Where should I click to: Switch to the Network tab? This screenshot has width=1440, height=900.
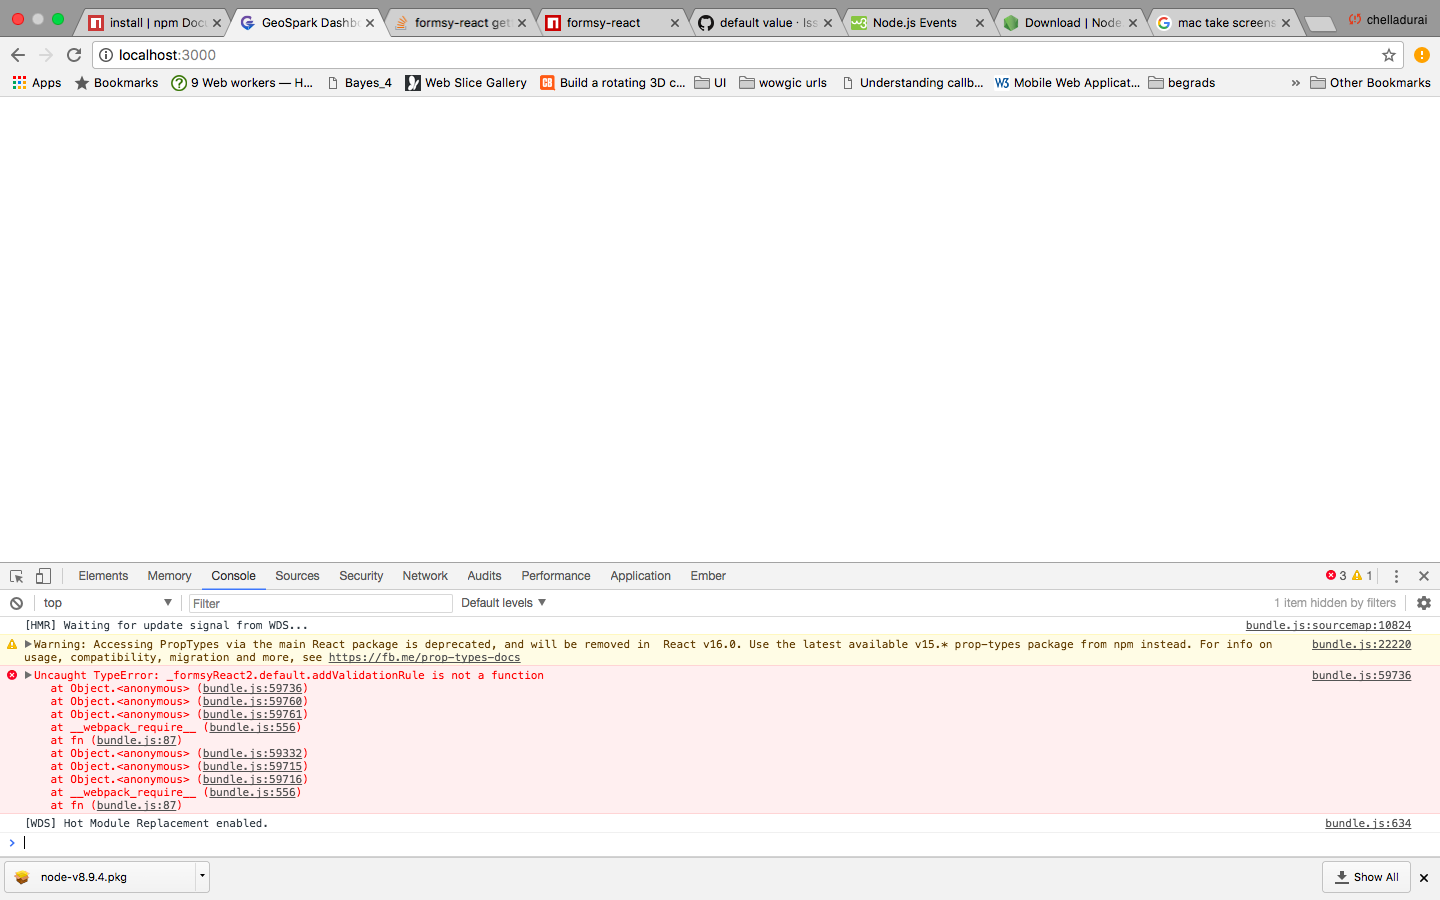click(x=424, y=576)
